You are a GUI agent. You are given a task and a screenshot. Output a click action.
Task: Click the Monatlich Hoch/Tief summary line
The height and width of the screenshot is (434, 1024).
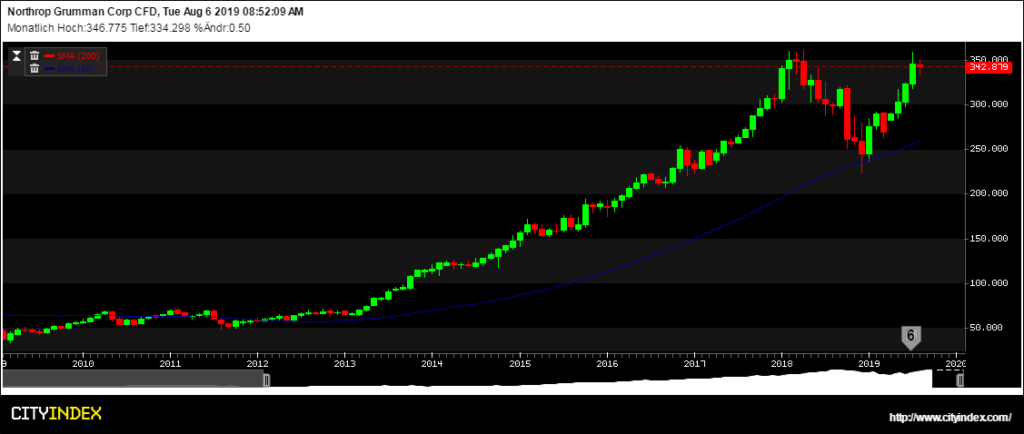(x=129, y=27)
